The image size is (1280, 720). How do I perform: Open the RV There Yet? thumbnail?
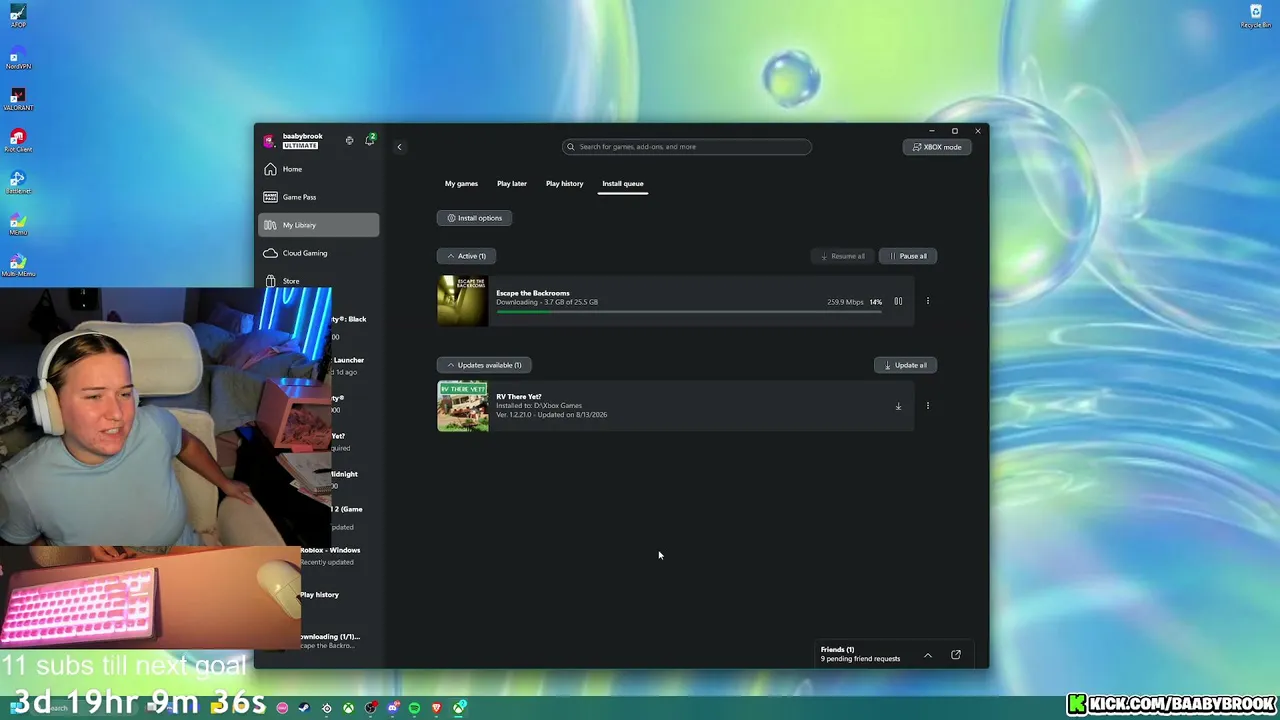tap(463, 406)
